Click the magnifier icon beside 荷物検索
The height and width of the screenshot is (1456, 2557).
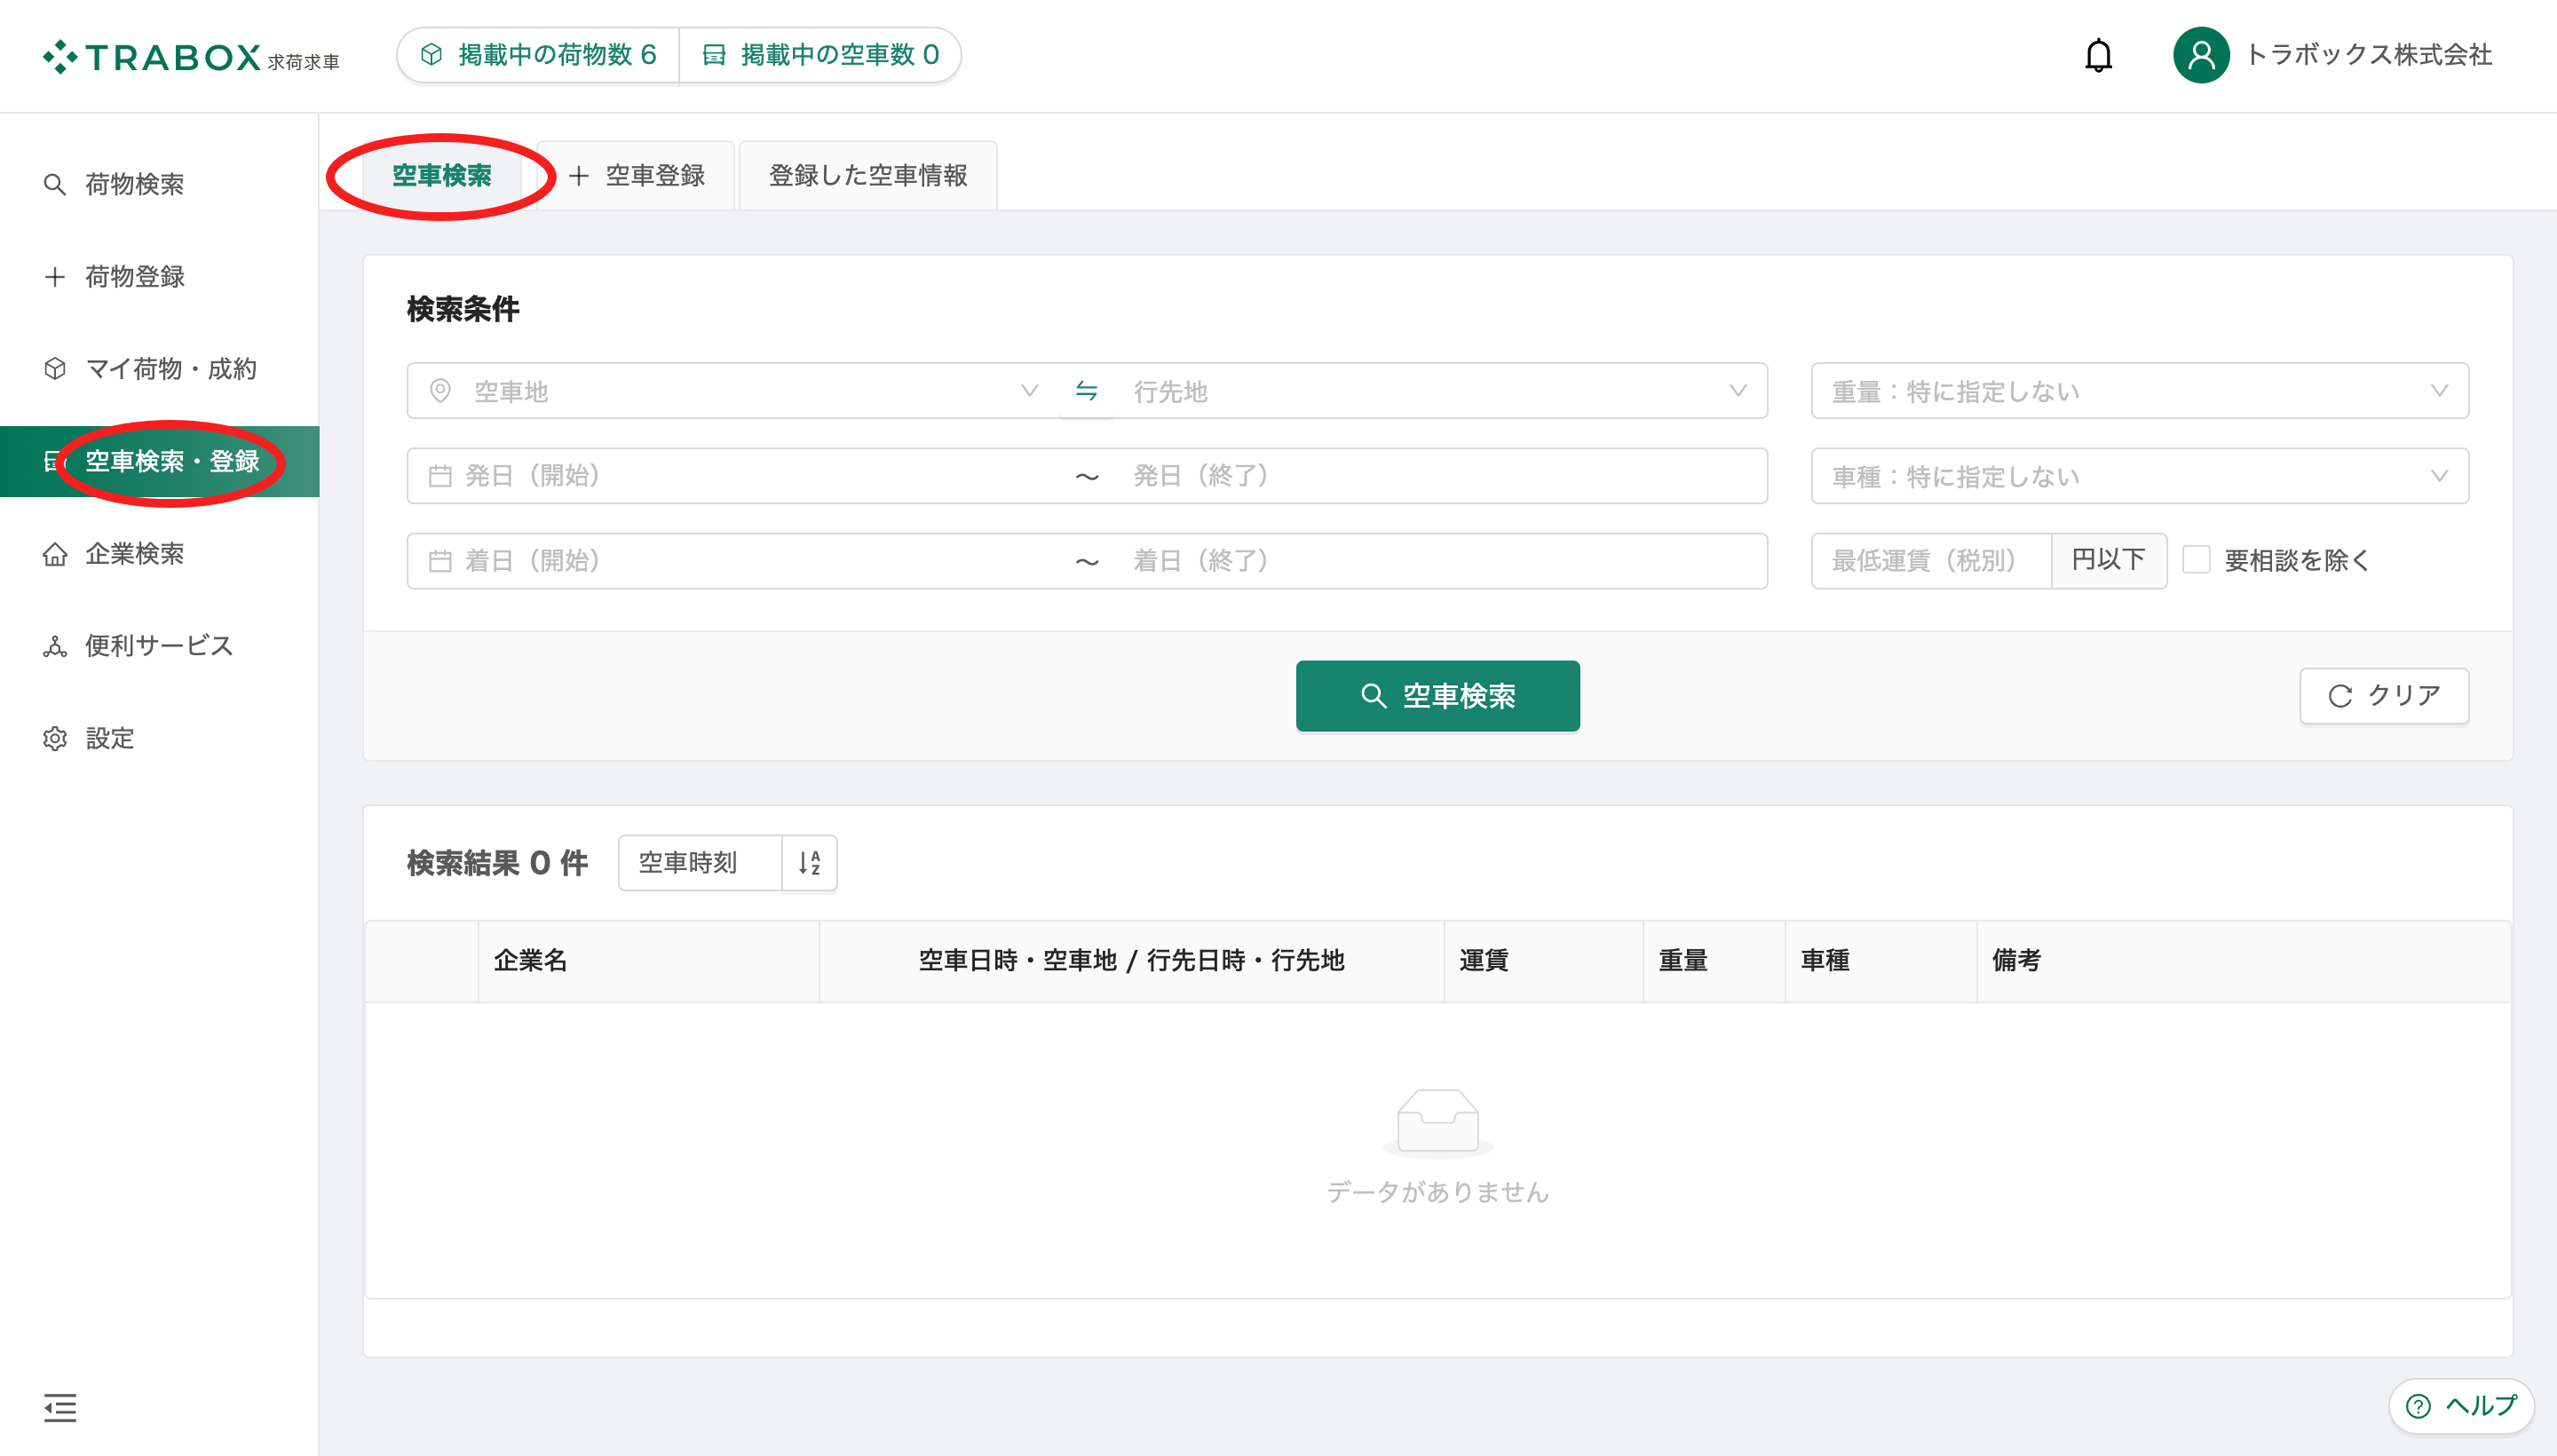pyautogui.click(x=55, y=184)
